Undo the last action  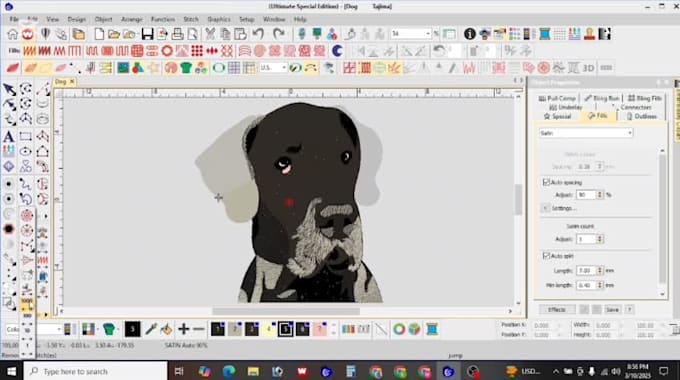pyautogui.click(x=258, y=34)
